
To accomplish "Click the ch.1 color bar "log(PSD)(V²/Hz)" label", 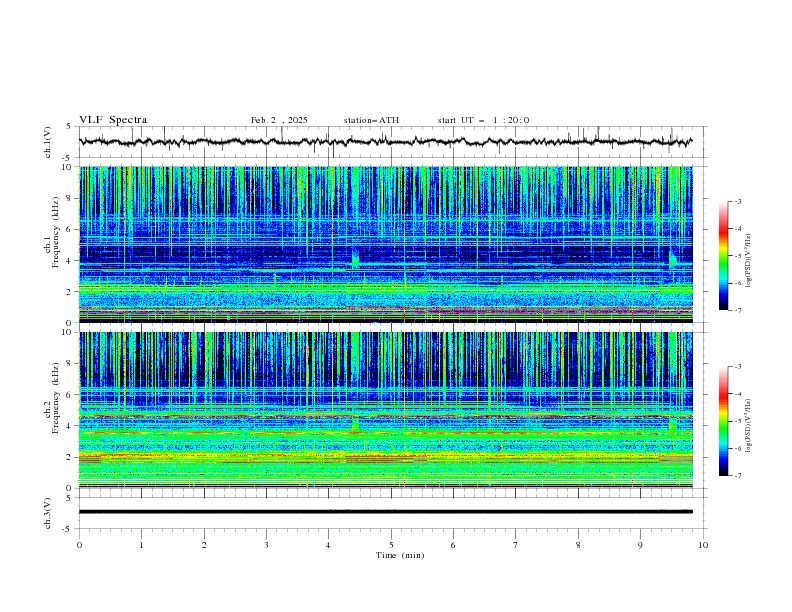I will point(749,261).
